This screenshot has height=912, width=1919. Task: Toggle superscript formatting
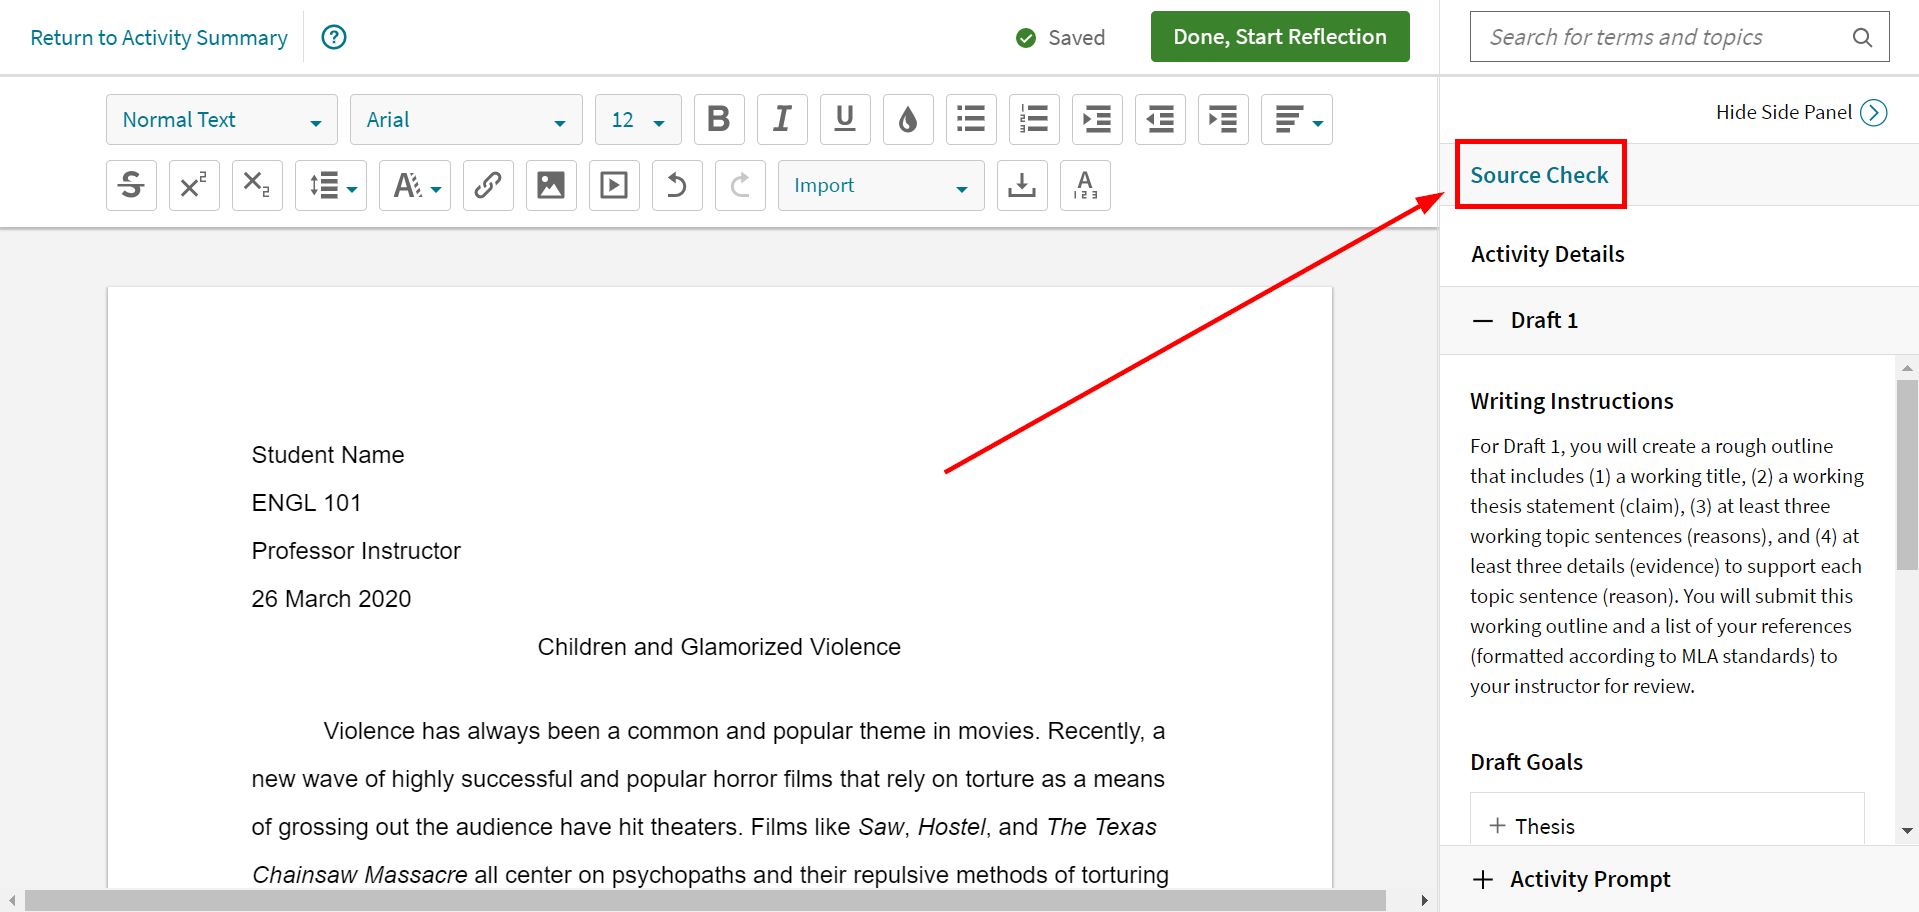click(194, 185)
